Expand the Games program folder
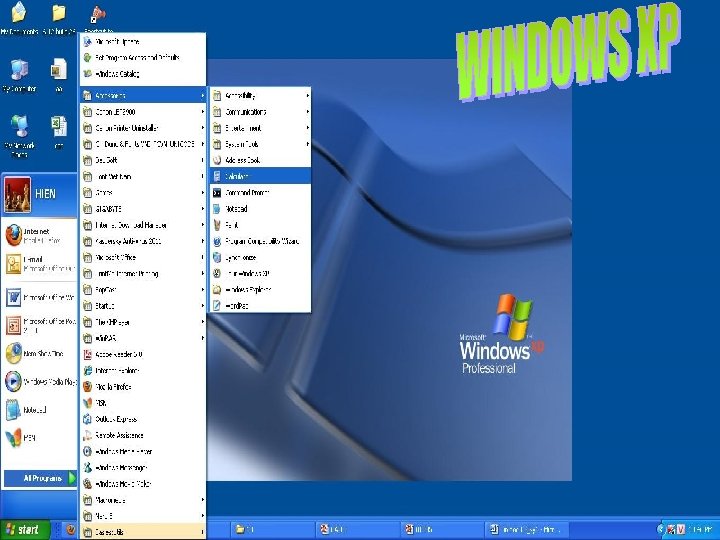This screenshot has width=720, height=540. 143,193
